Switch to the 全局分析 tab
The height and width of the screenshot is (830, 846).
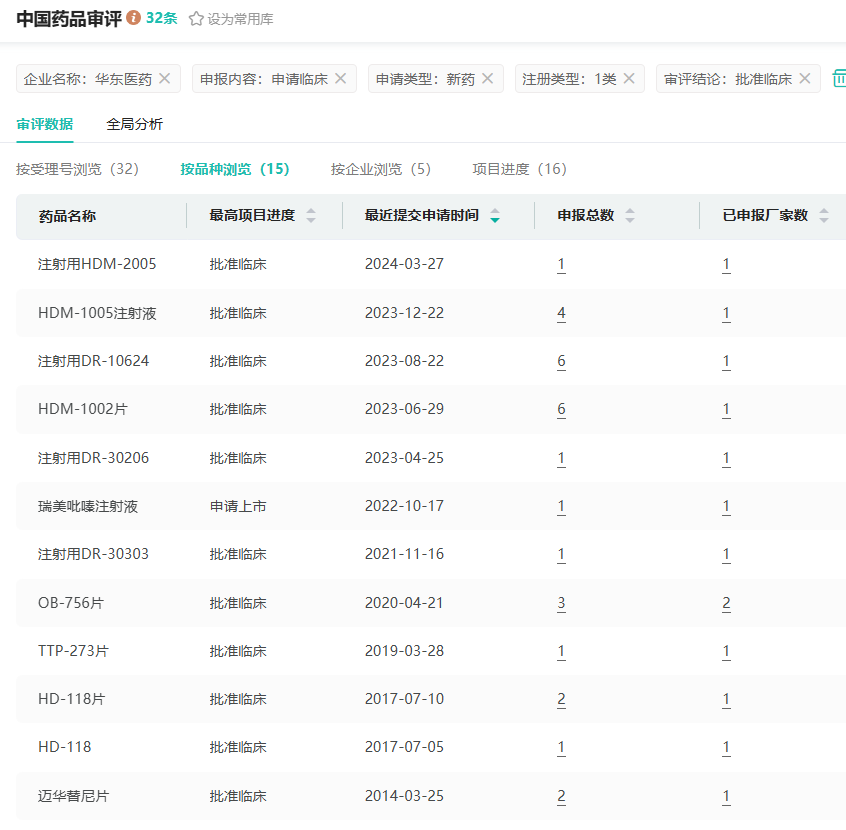tap(134, 124)
